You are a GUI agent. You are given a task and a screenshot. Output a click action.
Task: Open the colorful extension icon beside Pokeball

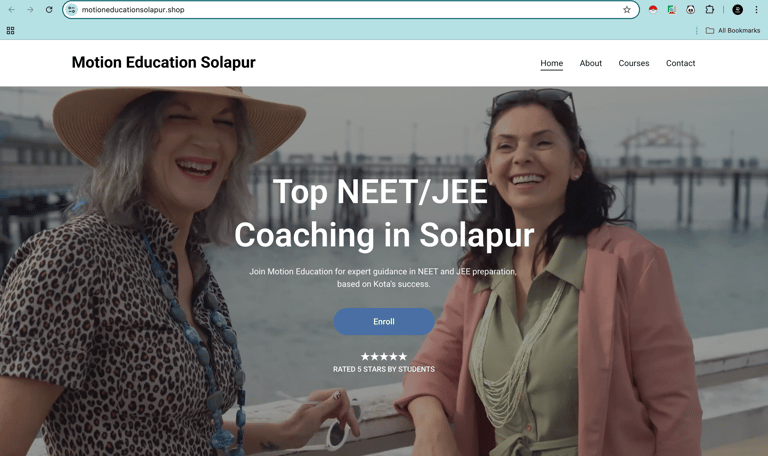(x=672, y=9)
